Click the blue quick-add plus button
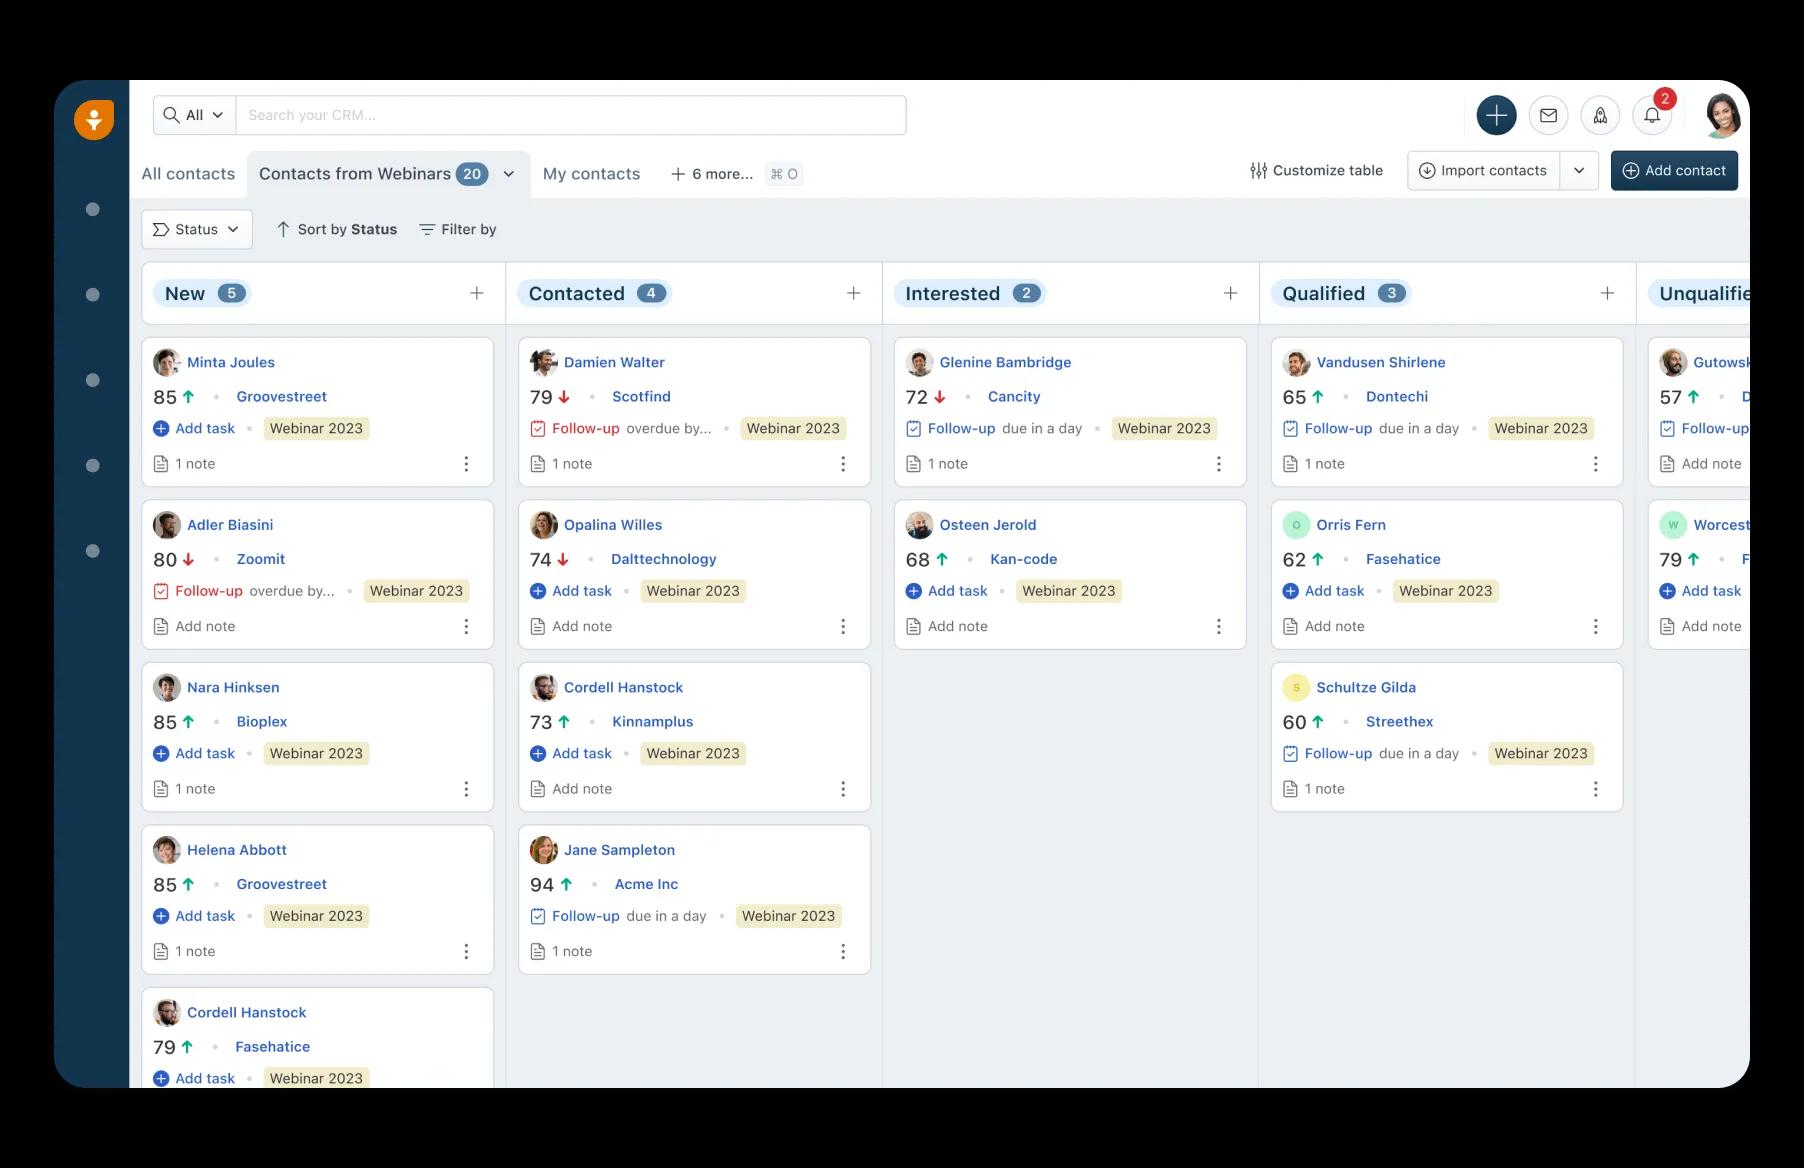 (1496, 115)
